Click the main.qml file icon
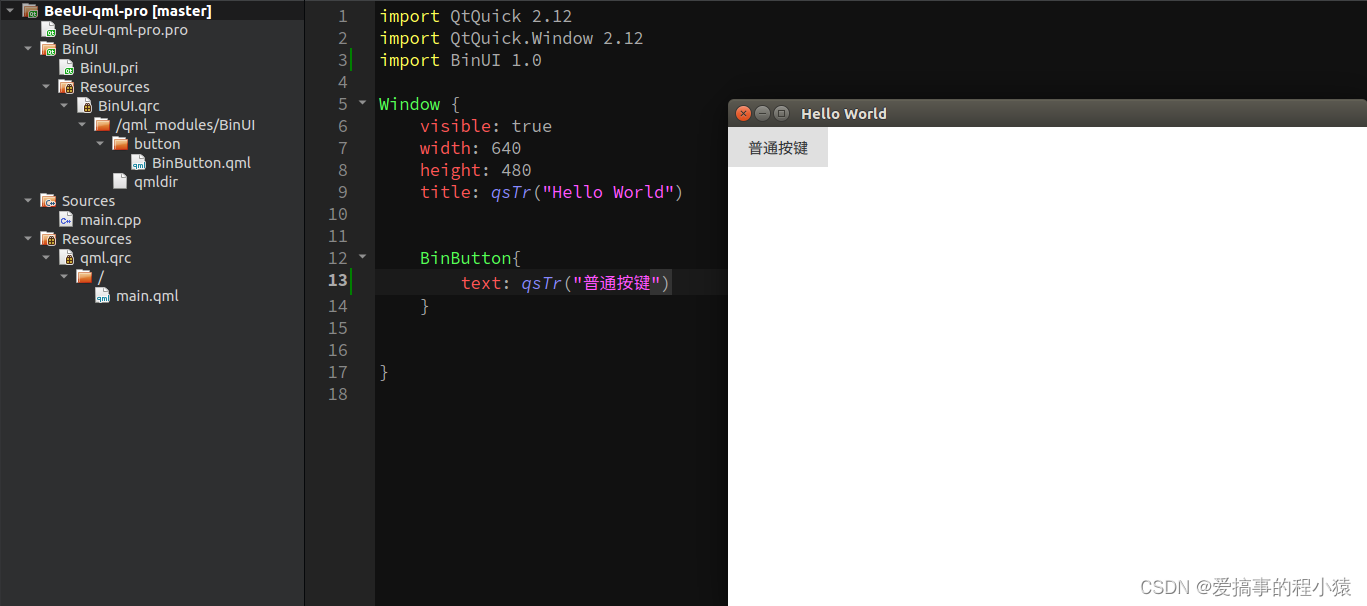The height and width of the screenshot is (606, 1367). (102, 296)
